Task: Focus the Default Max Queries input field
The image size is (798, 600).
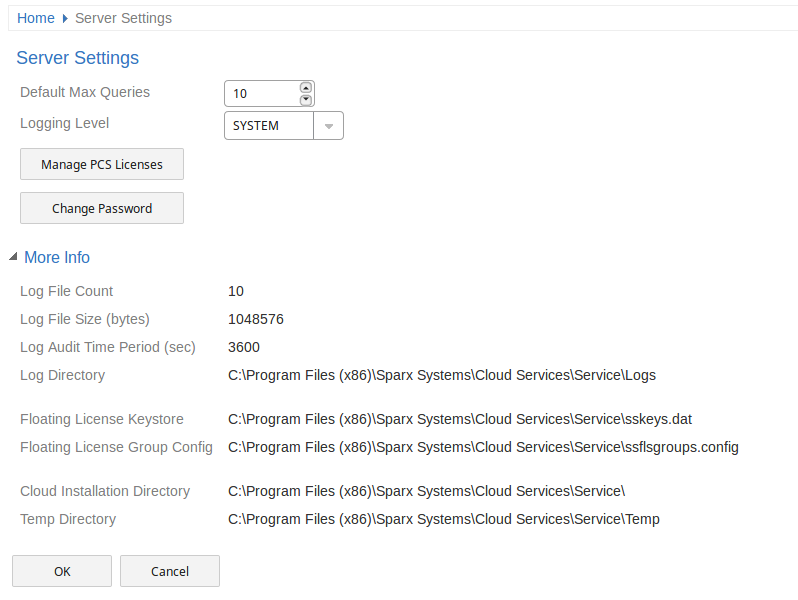Action: 262,94
